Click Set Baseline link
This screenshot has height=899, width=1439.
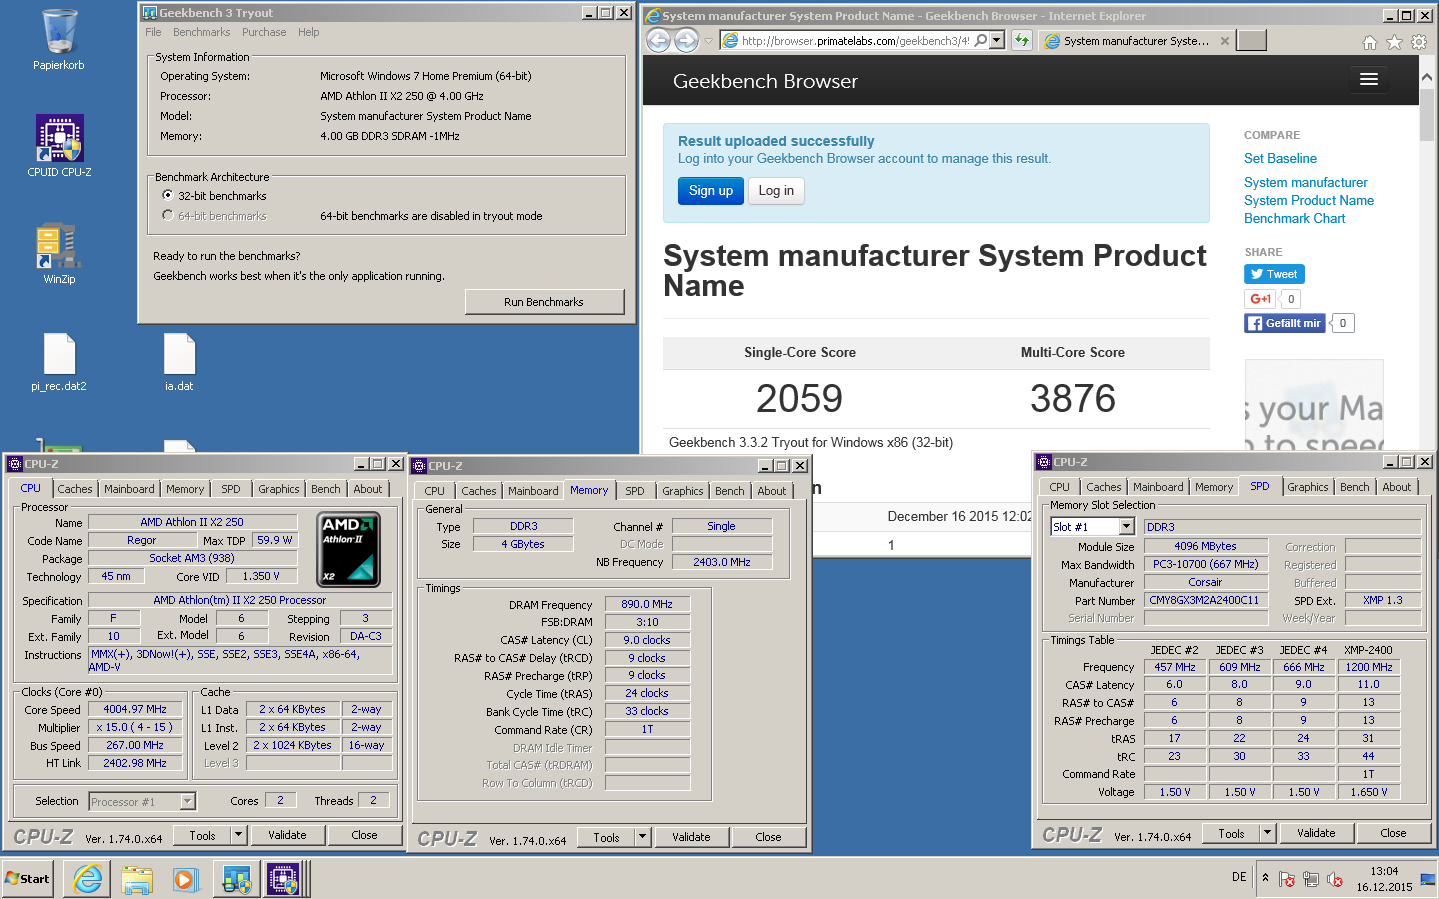[x=1280, y=158]
